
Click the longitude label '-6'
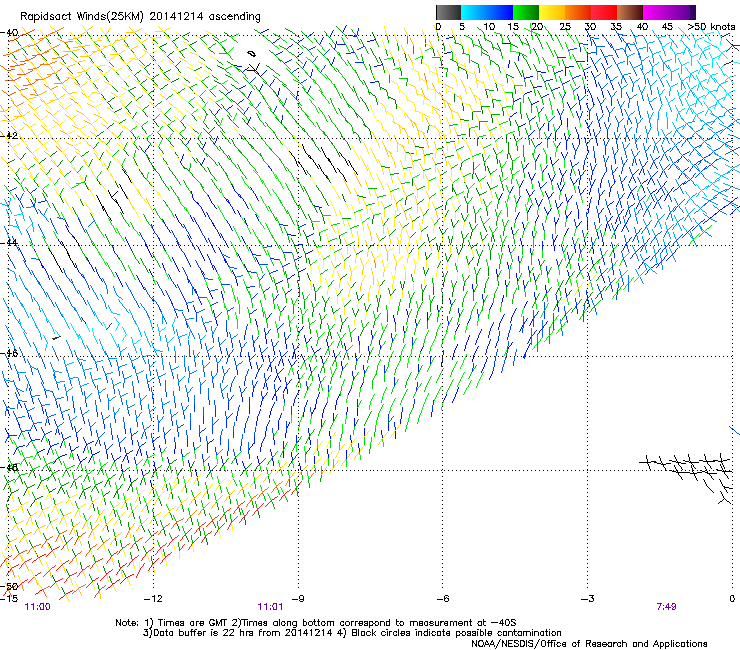(x=442, y=598)
